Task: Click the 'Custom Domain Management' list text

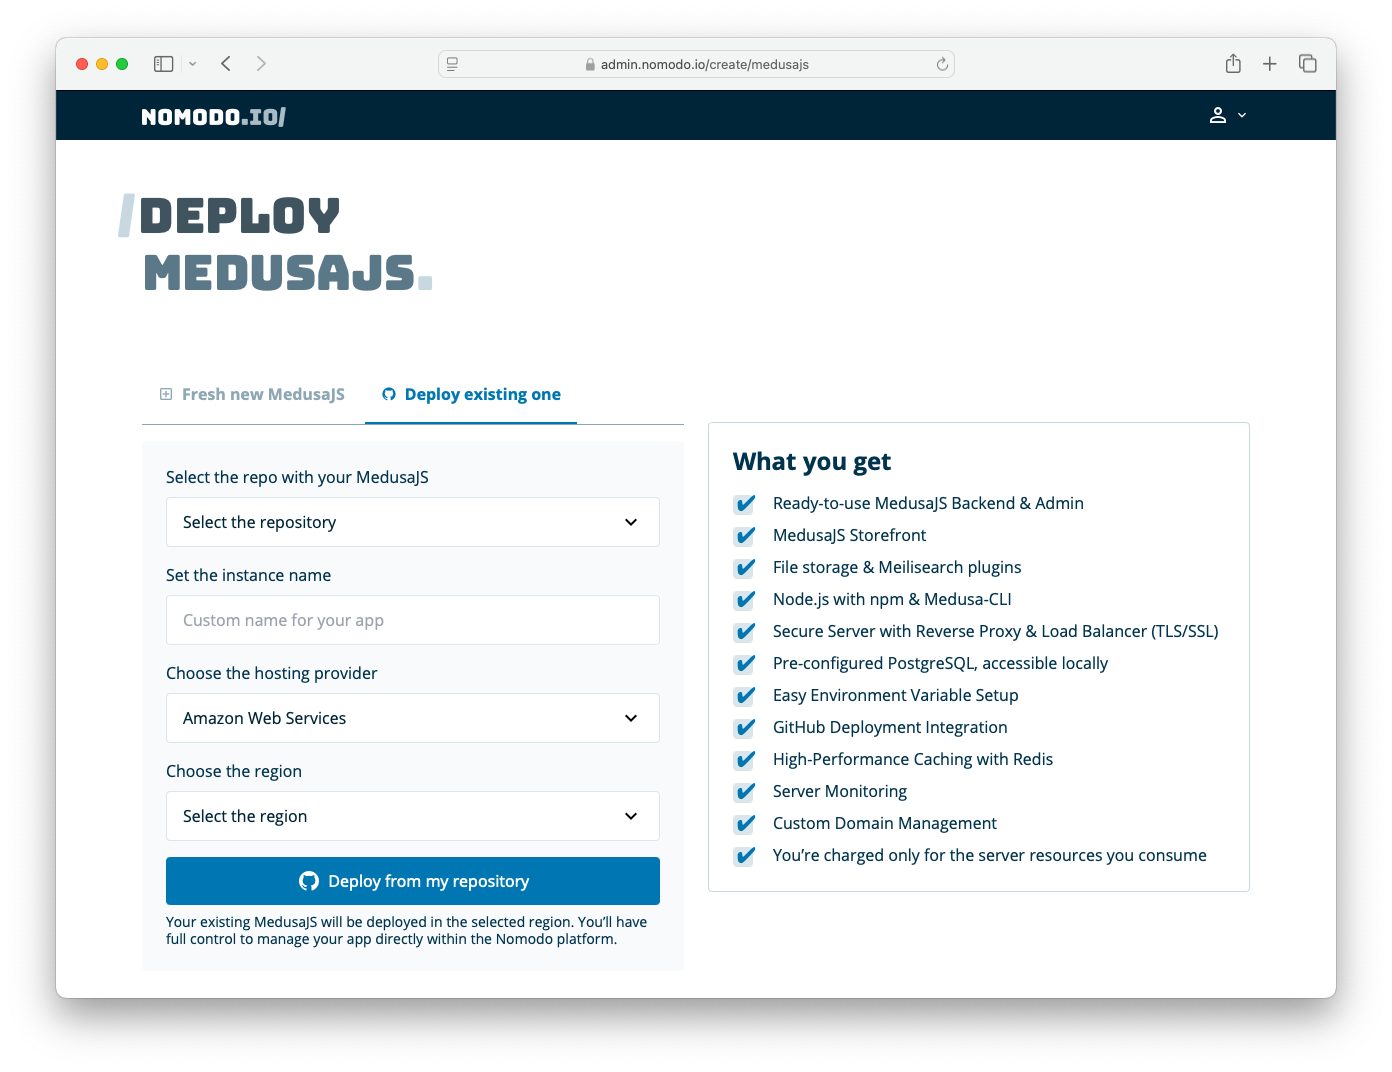Action: (885, 823)
